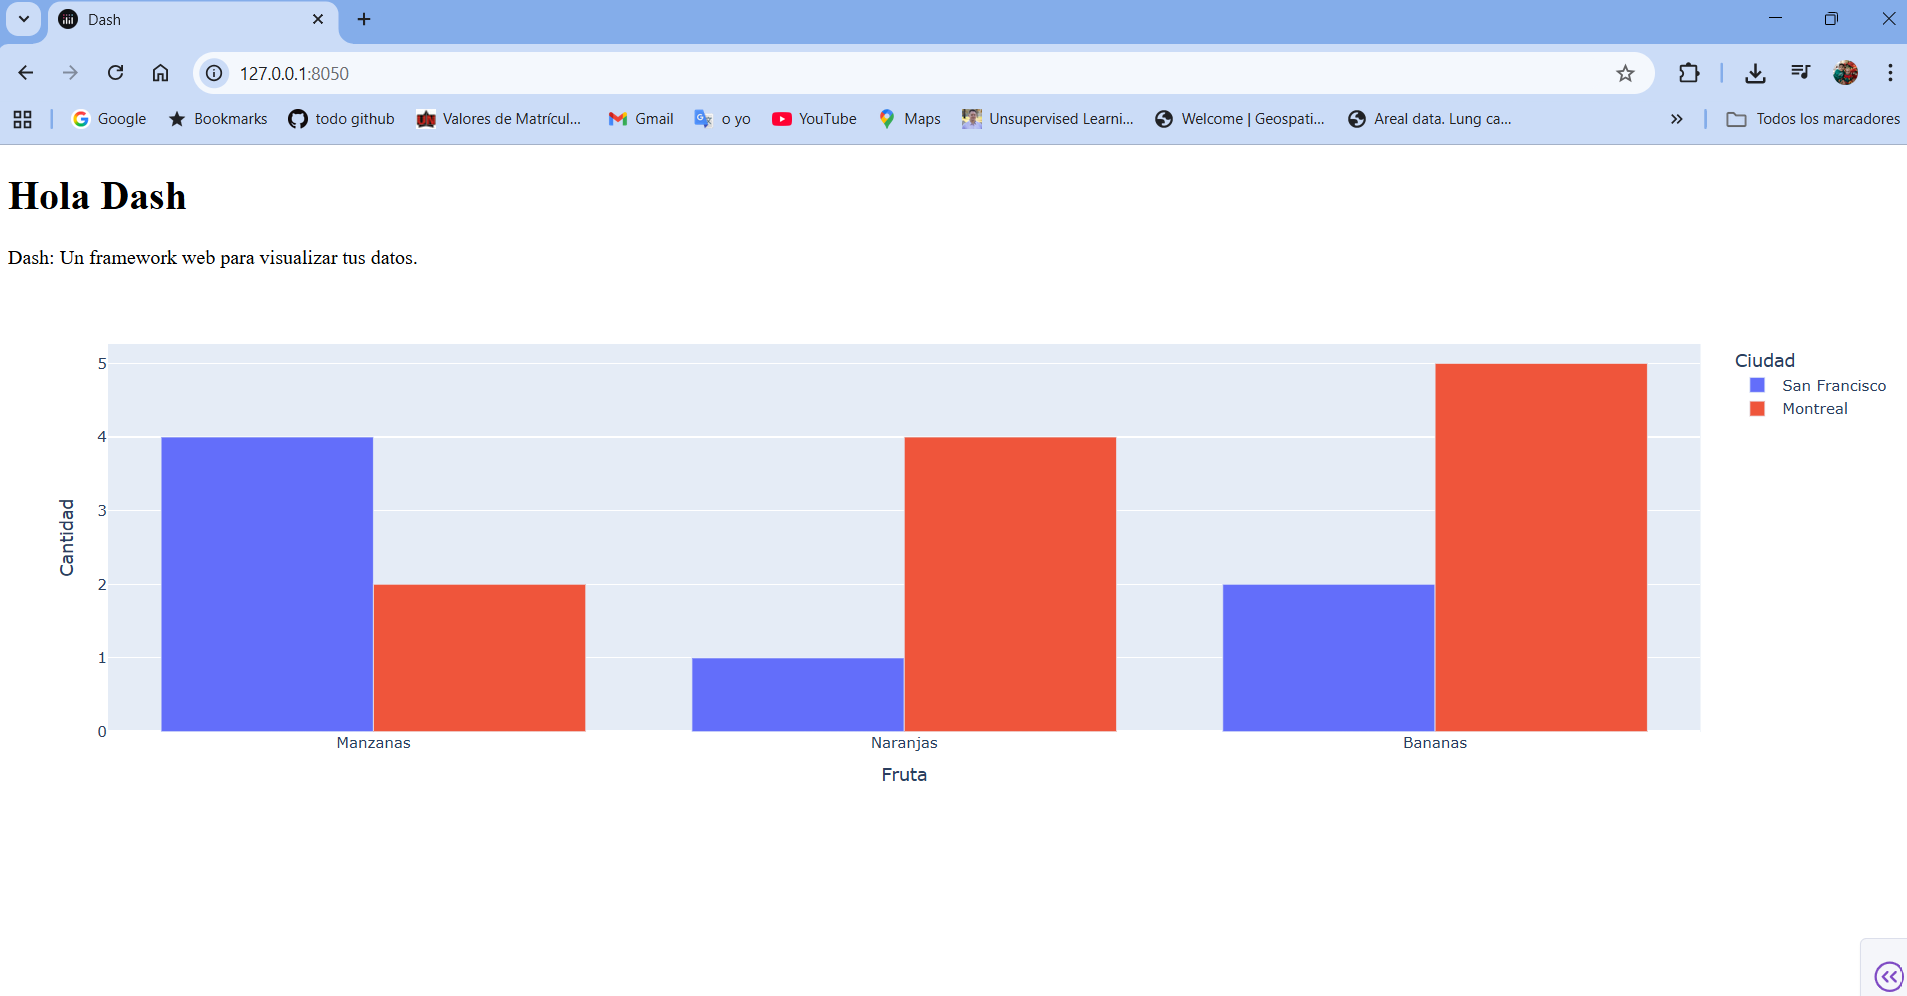
Task: Open the media control playlist icon
Action: point(1800,73)
